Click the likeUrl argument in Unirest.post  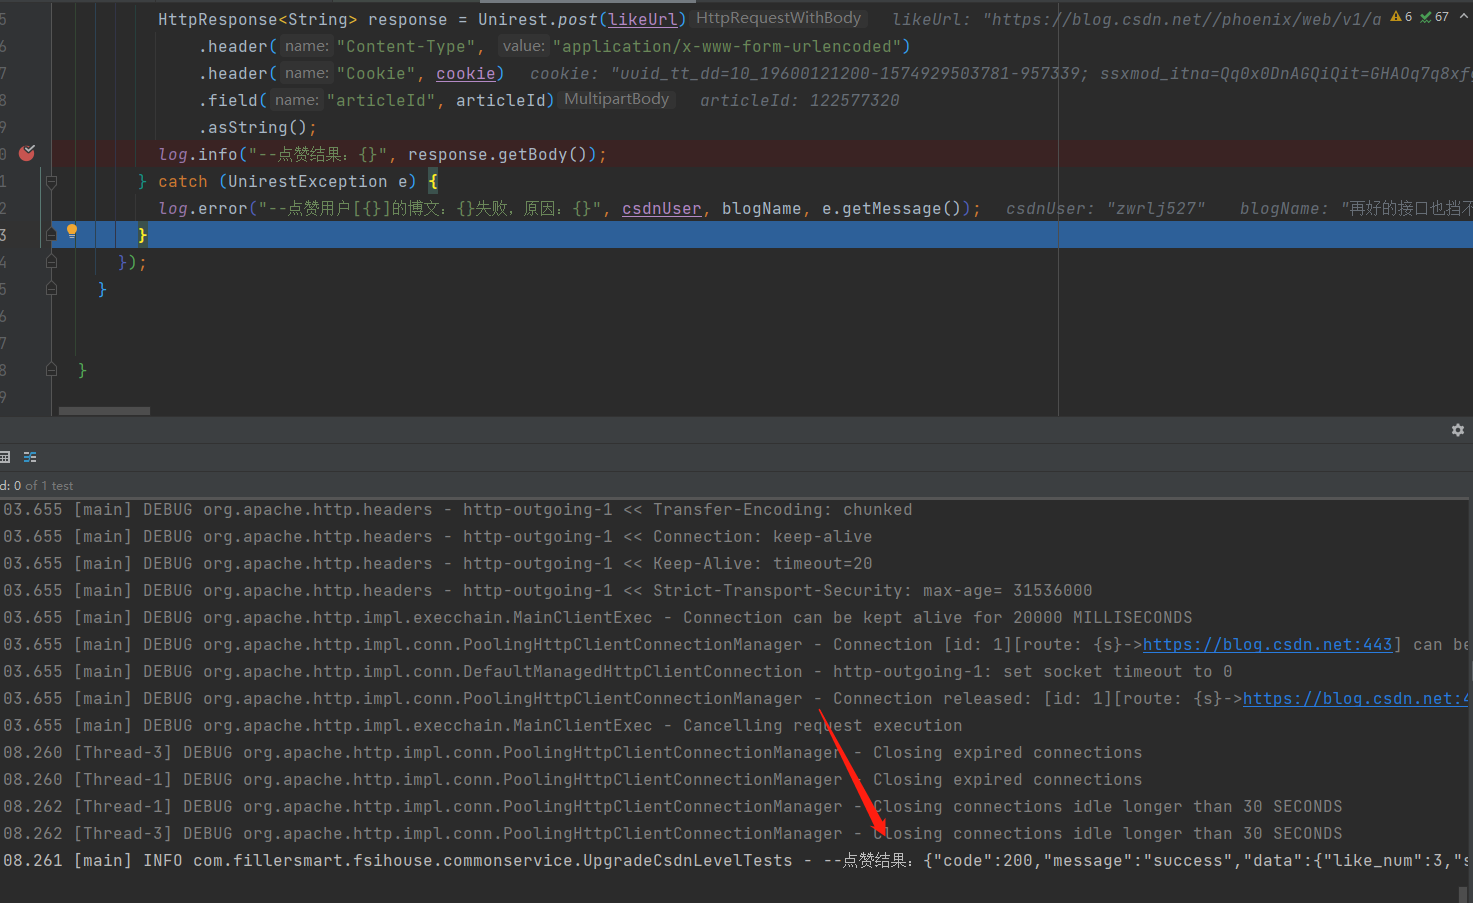click(642, 19)
